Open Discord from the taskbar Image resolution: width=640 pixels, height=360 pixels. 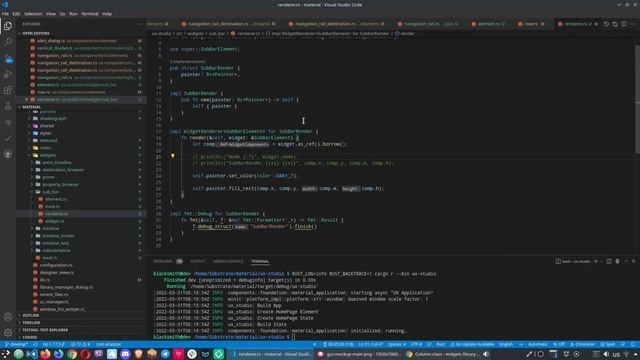pos(125,354)
